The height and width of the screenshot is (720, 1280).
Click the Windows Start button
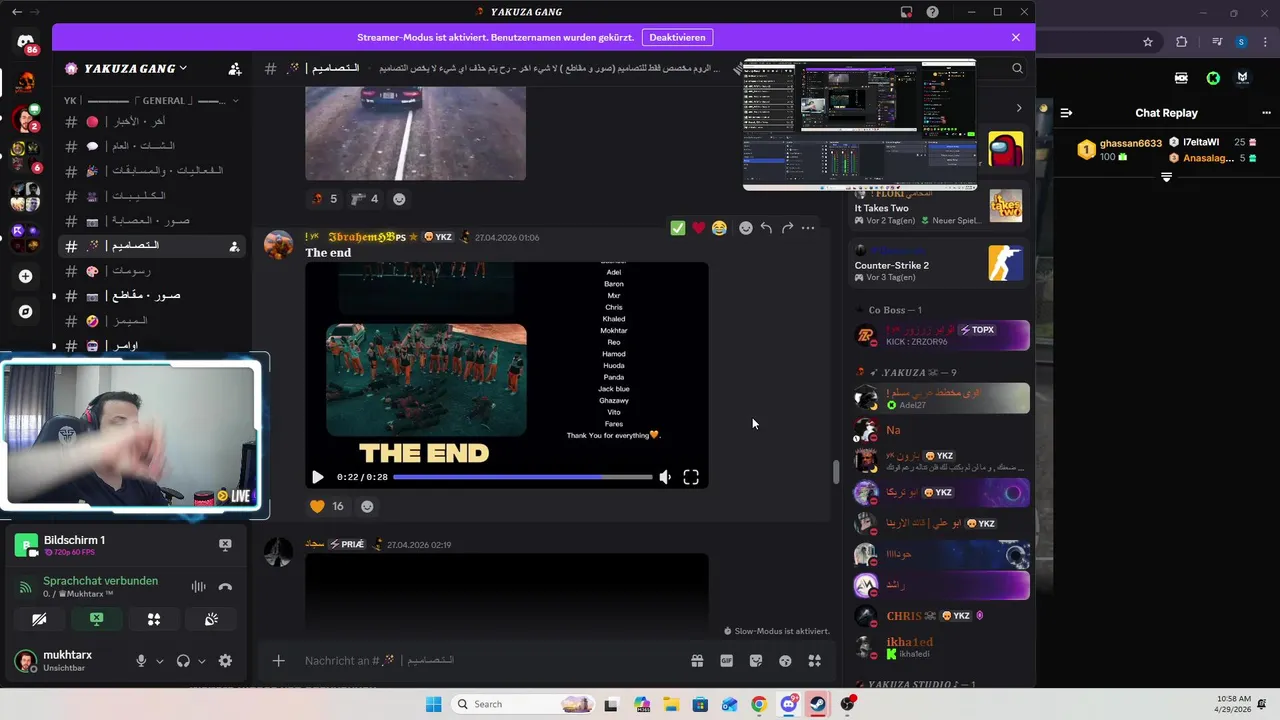click(x=434, y=704)
